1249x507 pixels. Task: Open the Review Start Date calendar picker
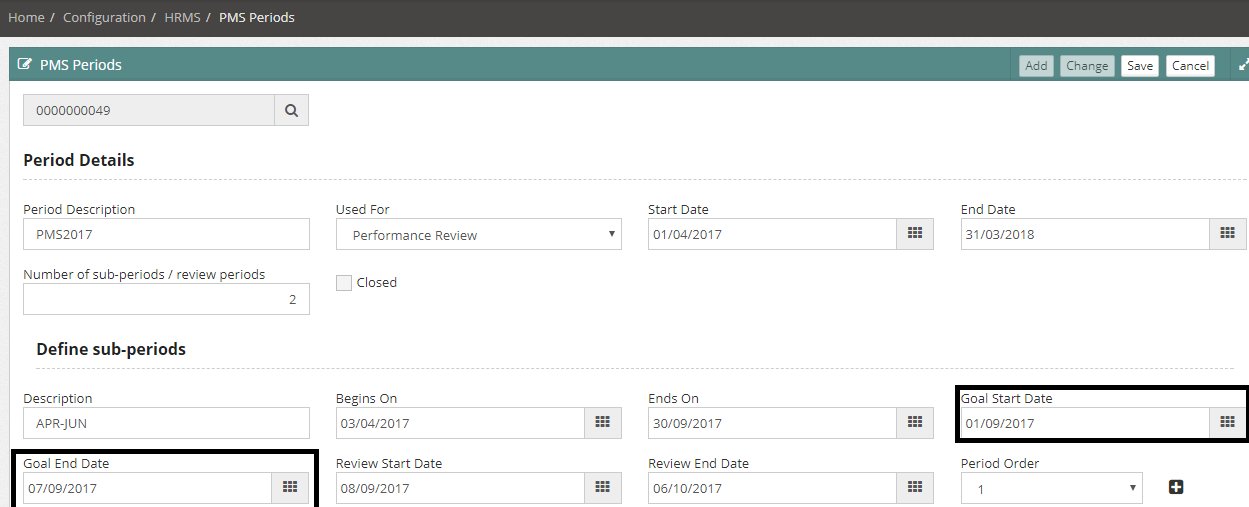(x=602, y=488)
